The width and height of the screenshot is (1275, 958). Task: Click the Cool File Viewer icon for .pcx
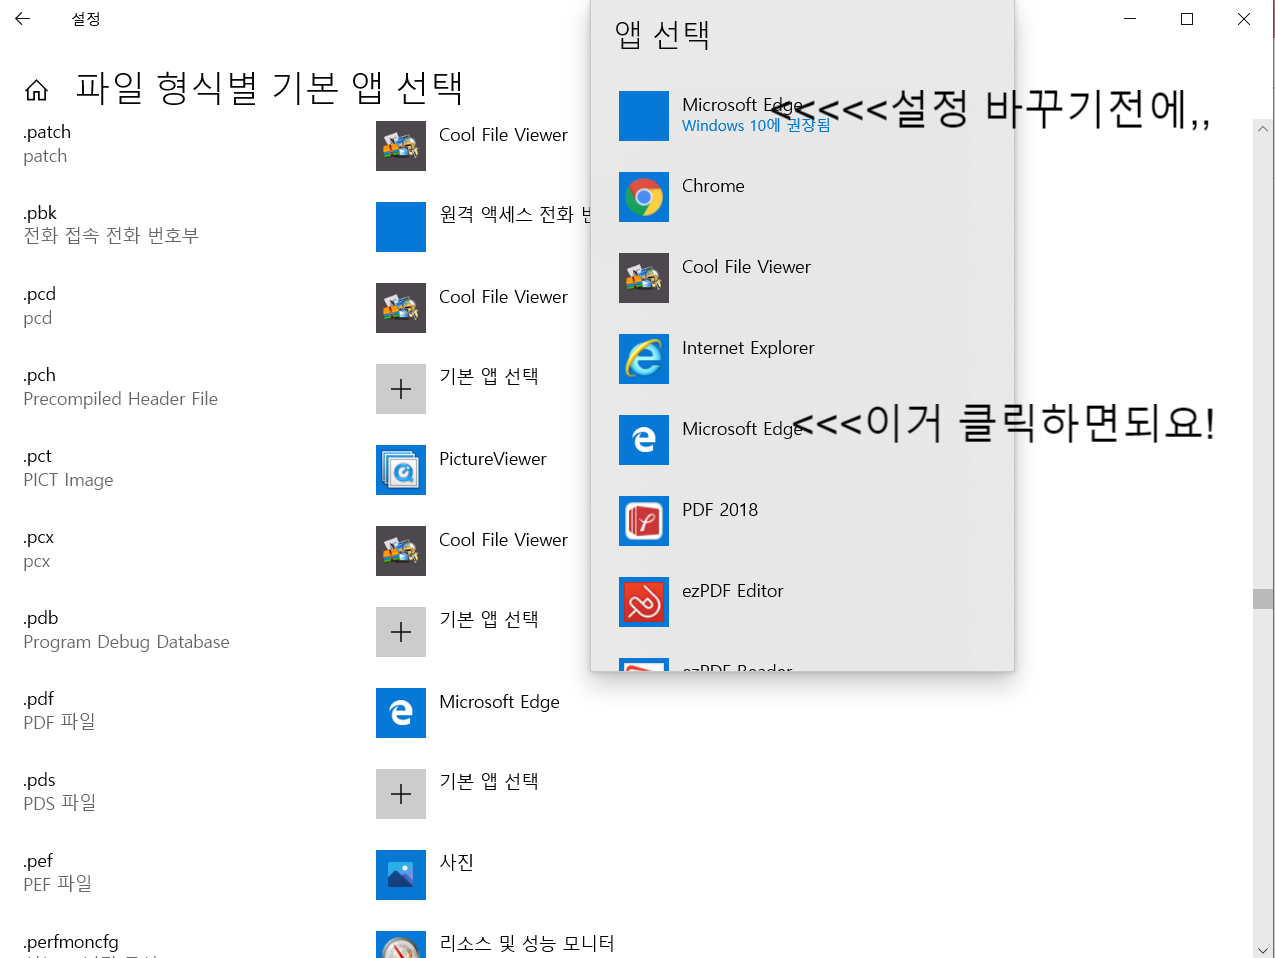[x=401, y=551]
